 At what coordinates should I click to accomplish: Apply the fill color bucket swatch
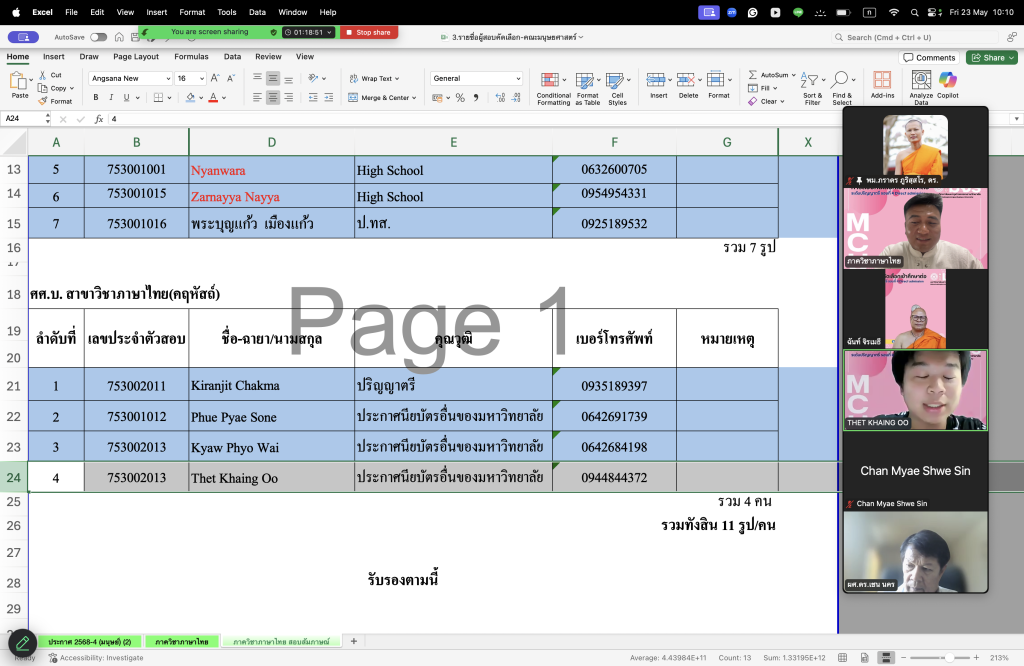point(190,97)
